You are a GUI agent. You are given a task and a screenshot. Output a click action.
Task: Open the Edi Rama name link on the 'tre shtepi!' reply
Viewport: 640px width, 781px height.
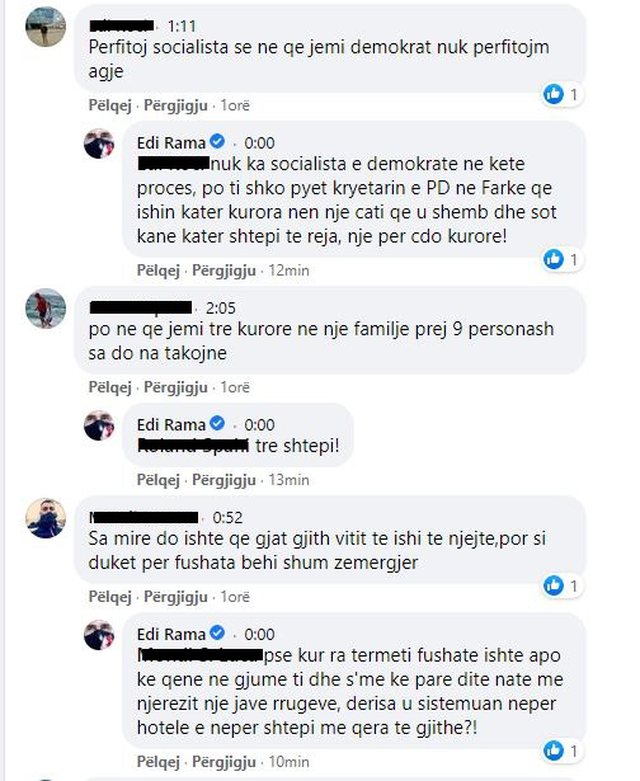pyautogui.click(x=171, y=425)
